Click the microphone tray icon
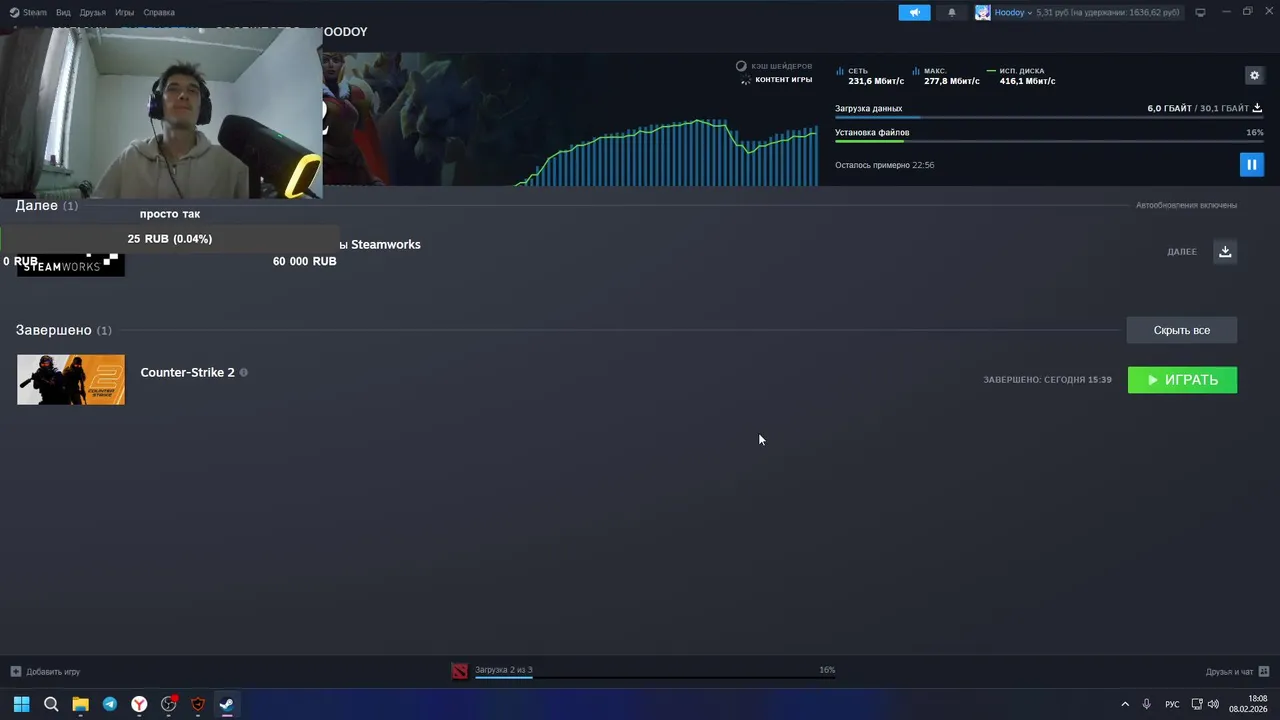This screenshot has height=720, width=1280. coord(1147,704)
